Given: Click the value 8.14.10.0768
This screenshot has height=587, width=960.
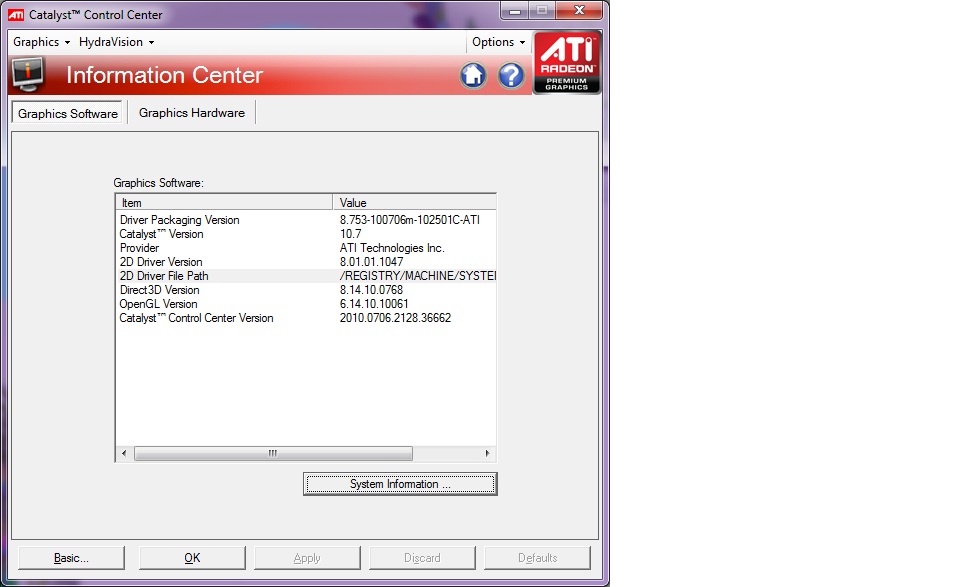Looking at the screenshot, I should (372, 290).
